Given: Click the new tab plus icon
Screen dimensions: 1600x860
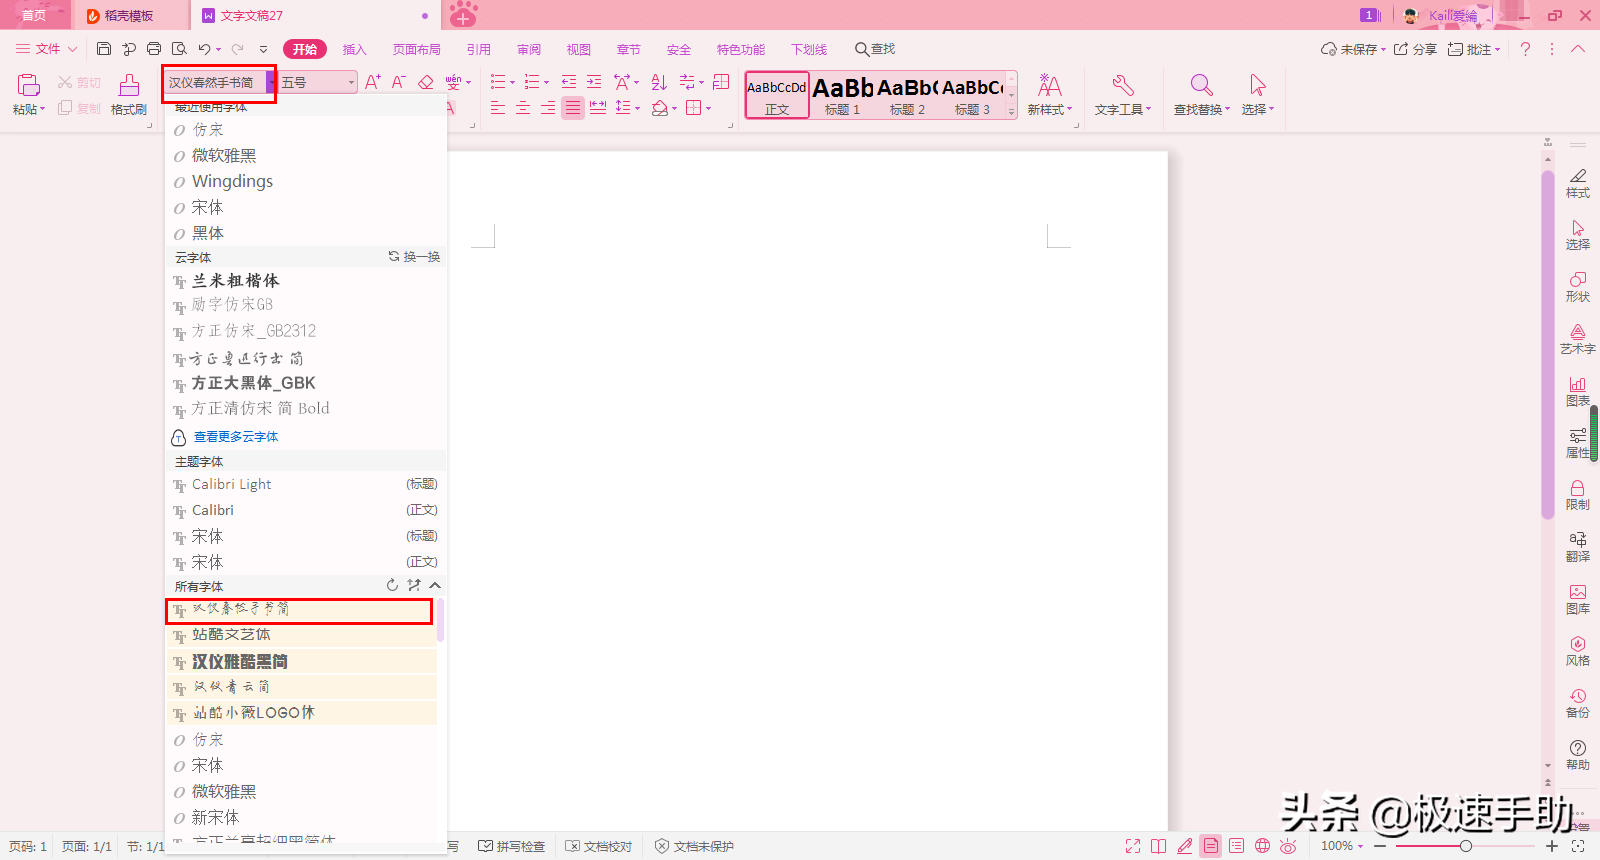Looking at the screenshot, I should point(463,15).
